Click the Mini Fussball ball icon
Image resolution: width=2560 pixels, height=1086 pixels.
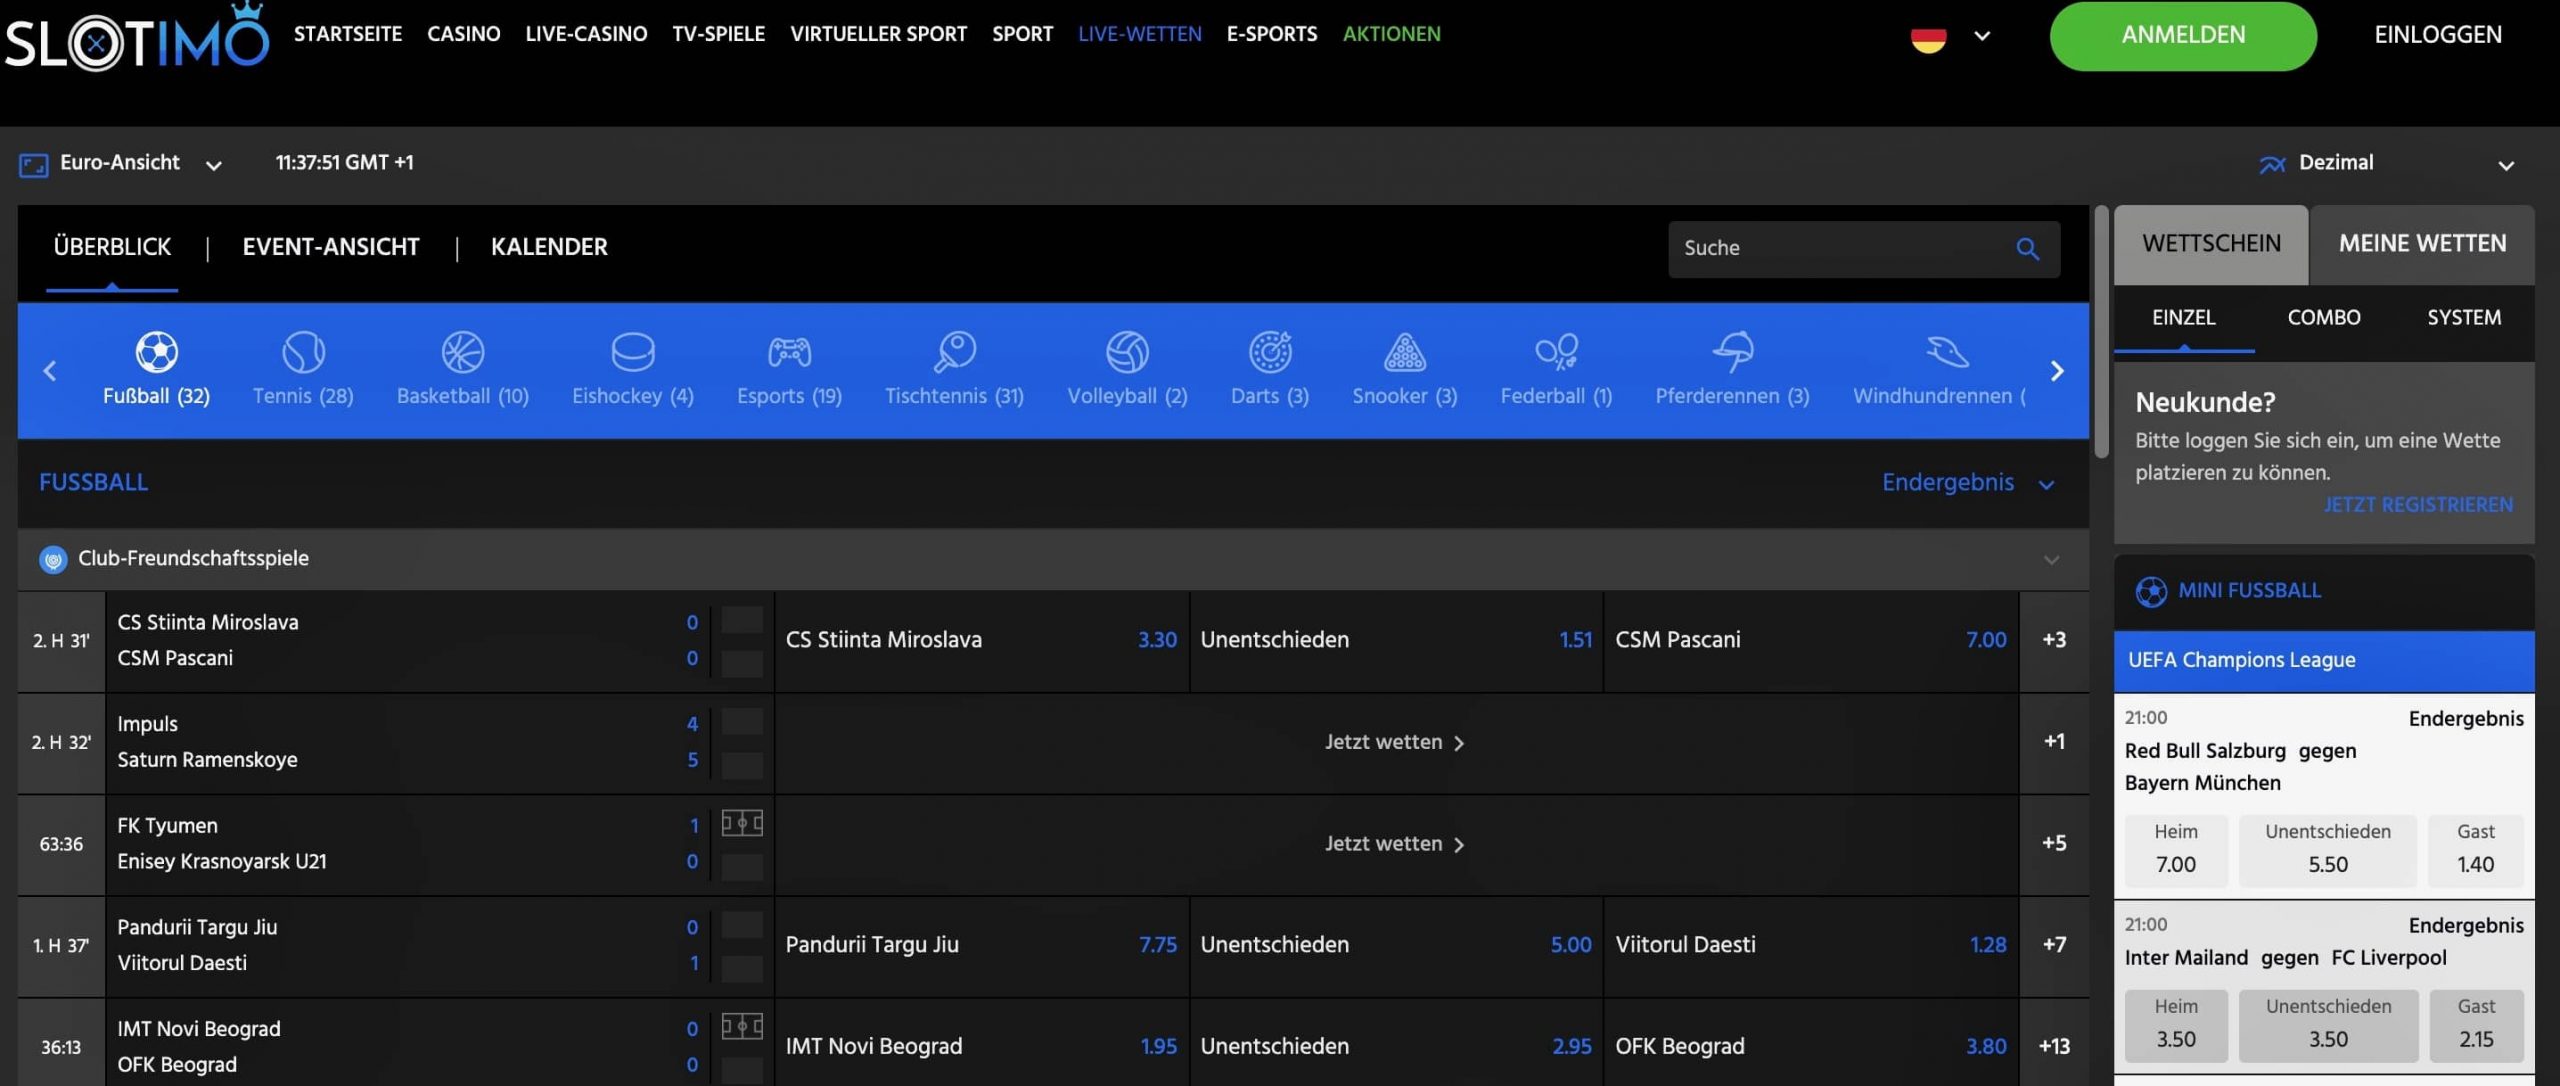pos(2151,591)
